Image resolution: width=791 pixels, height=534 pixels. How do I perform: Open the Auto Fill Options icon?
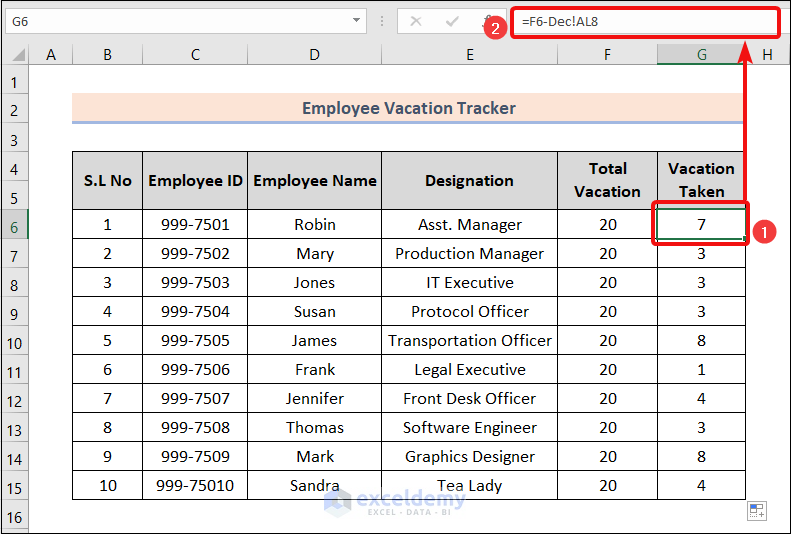[x=757, y=511]
